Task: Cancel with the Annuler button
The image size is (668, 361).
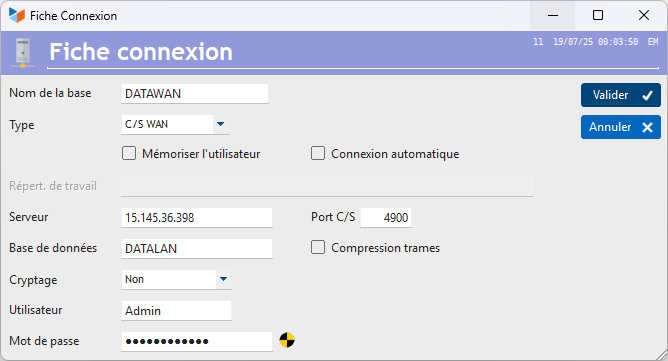Action: pyautogui.click(x=621, y=127)
